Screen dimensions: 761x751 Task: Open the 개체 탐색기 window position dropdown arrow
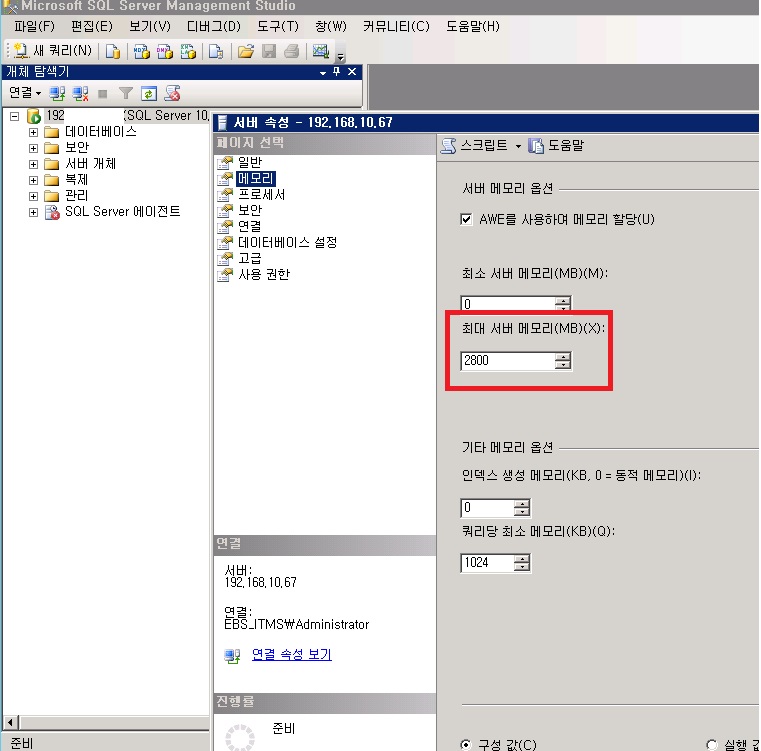(323, 73)
